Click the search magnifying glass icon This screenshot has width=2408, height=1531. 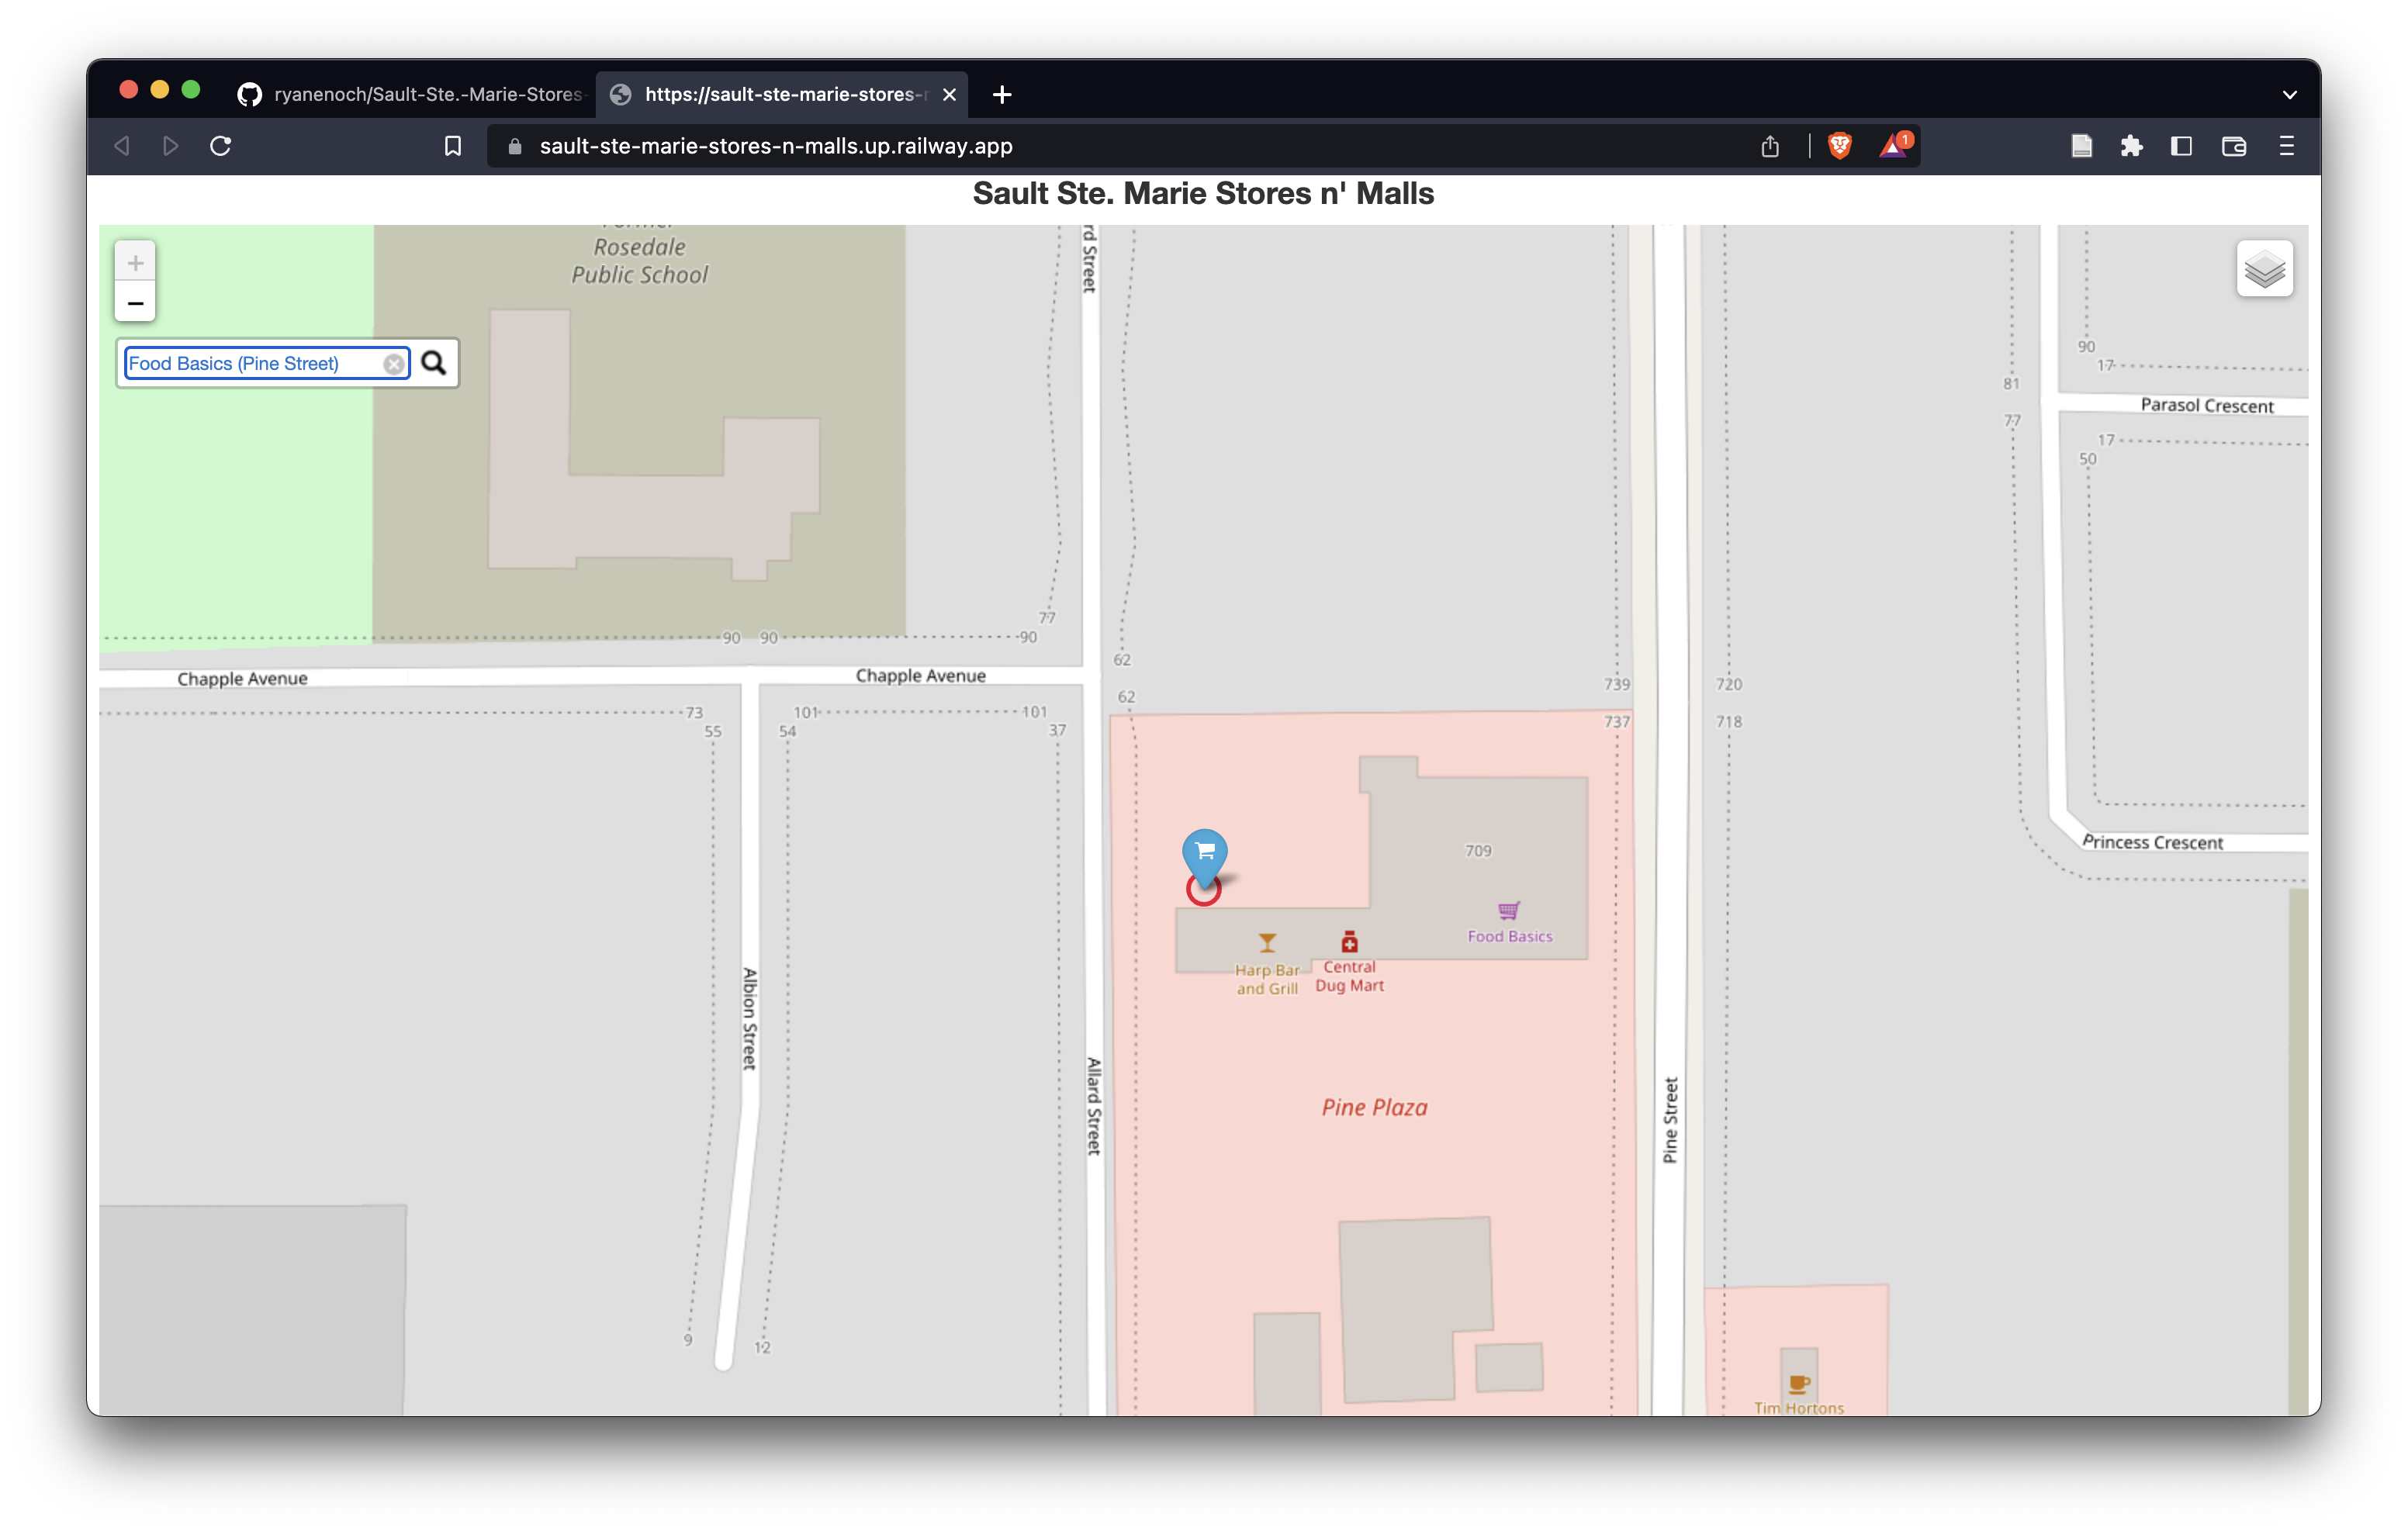pyautogui.click(x=433, y=363)
